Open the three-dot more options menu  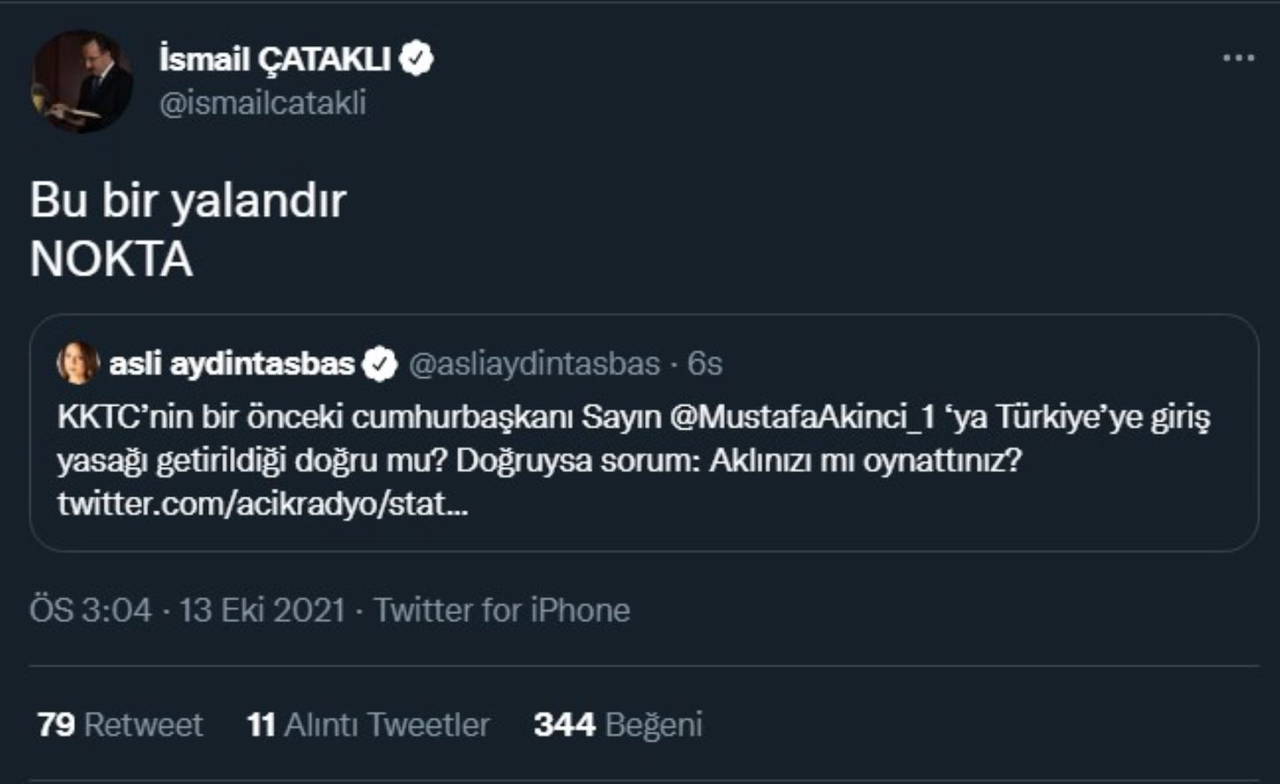[x=1238, y=59]
